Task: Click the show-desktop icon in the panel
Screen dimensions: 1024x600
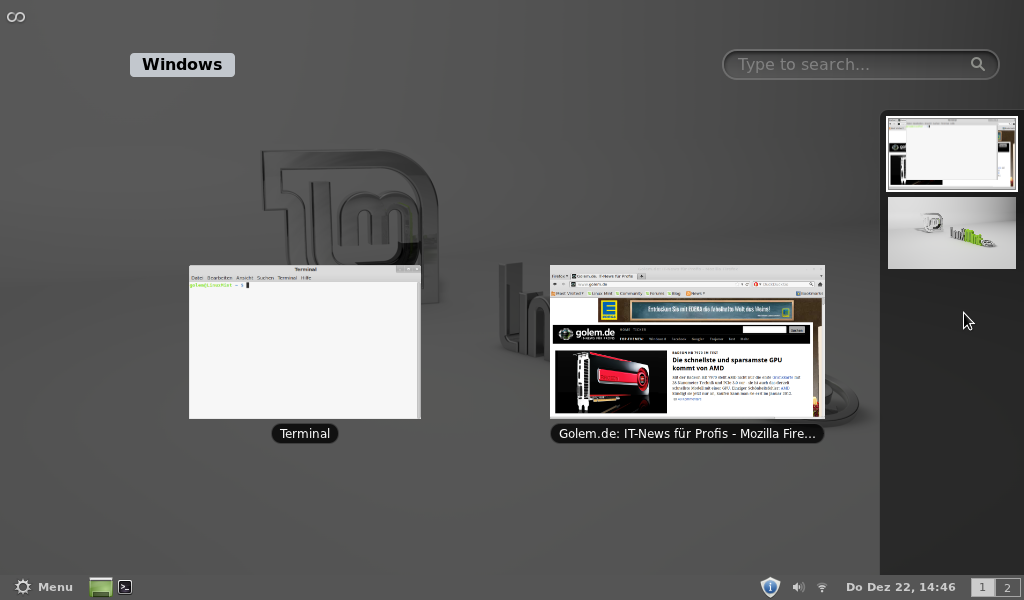Action: click(x=102, y=587)
